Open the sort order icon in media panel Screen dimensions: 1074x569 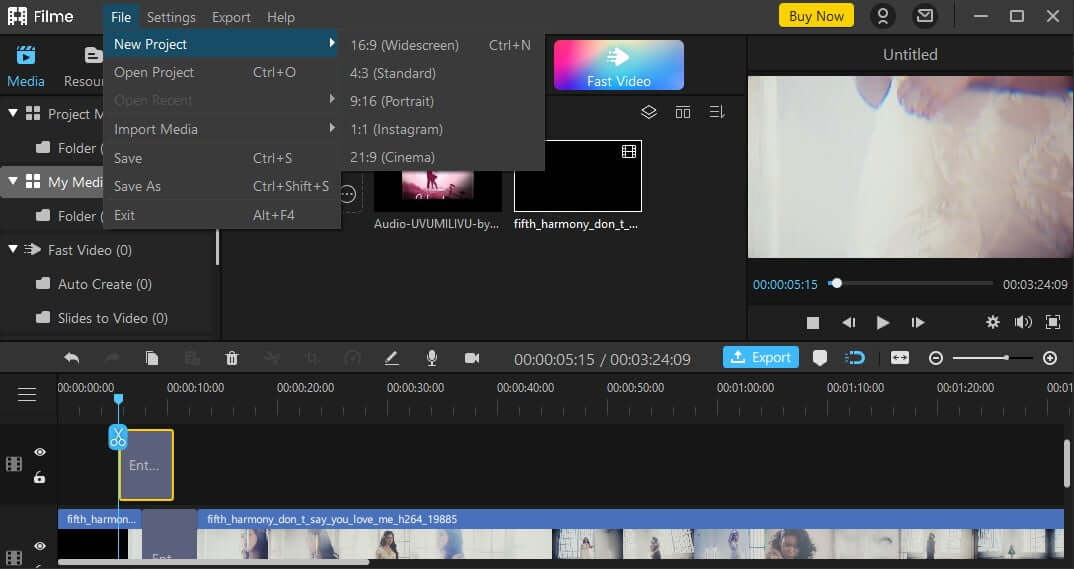pyautogui.click(x=717, y=112)
